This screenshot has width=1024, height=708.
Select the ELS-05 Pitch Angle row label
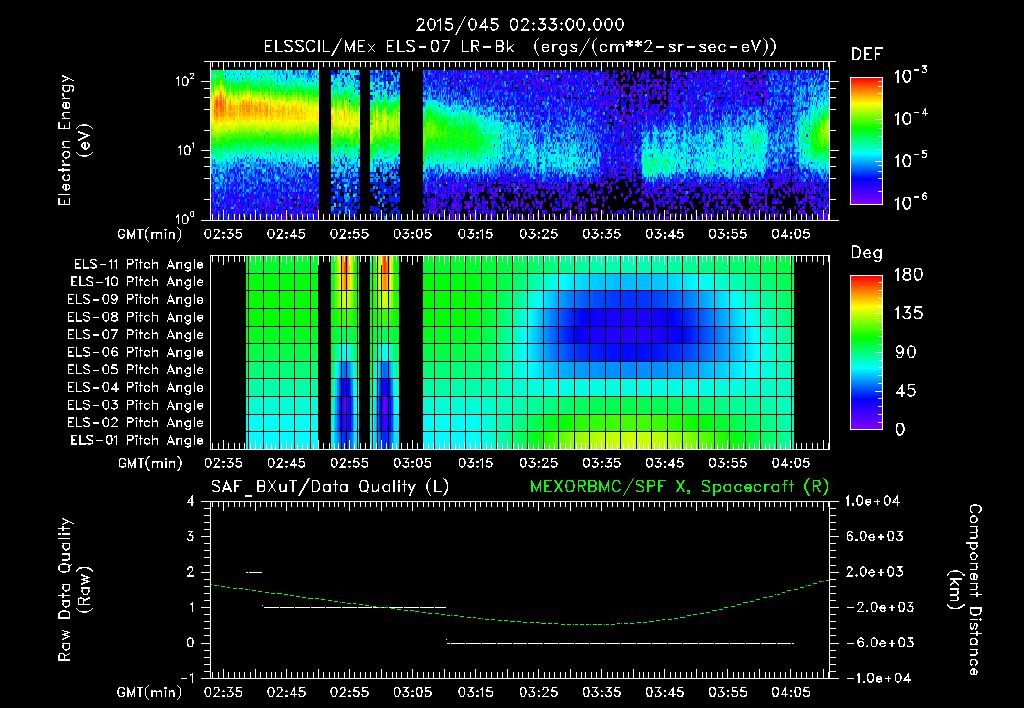click(135, 370)
